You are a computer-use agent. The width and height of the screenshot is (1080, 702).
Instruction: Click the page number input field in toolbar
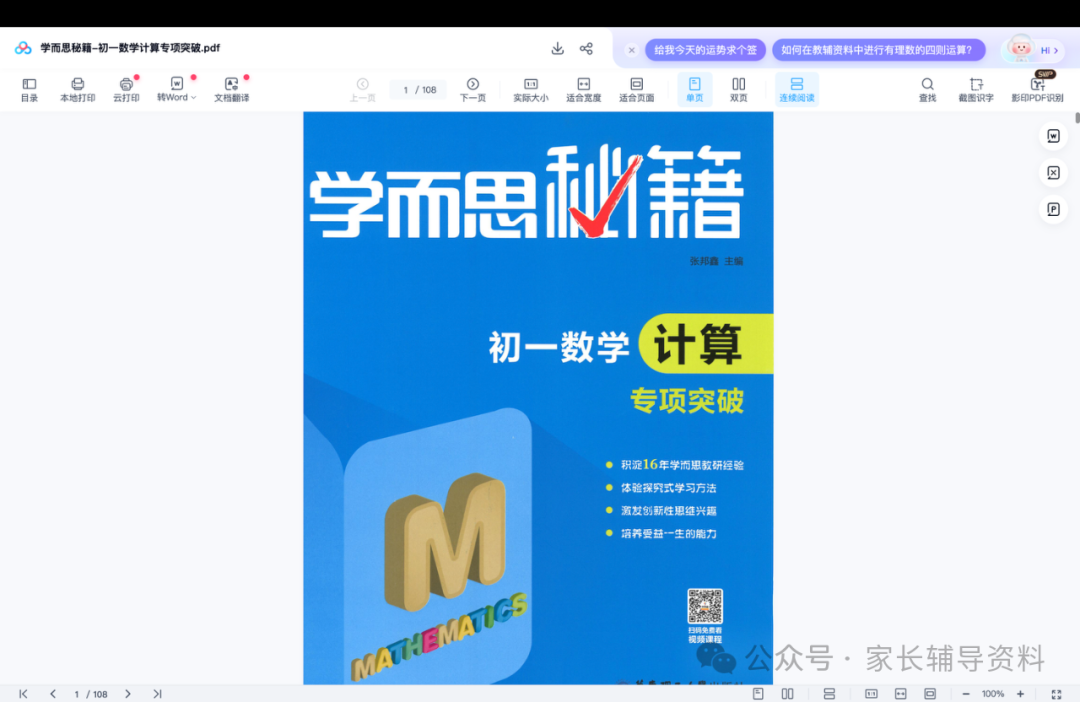(x=418, y=90)
